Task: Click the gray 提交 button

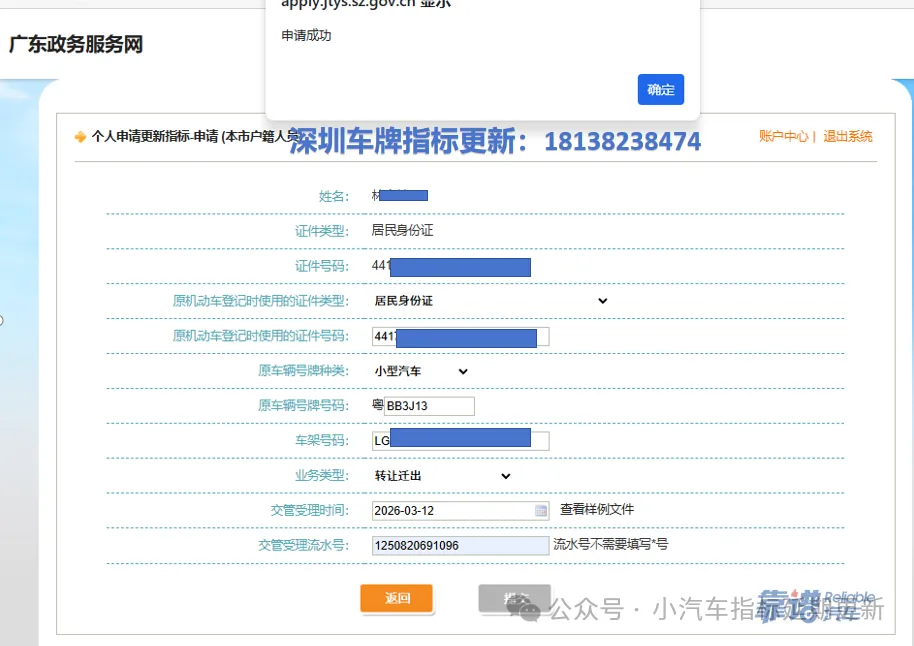Action: click(514, 598)
